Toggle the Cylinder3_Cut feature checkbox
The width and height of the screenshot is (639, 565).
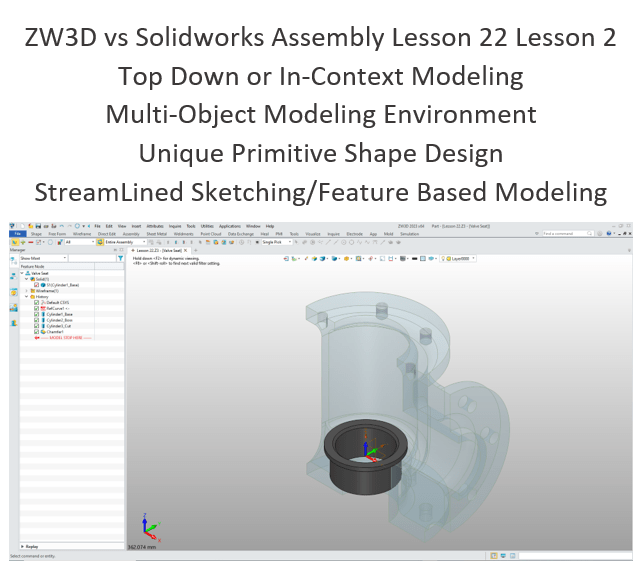click(x=36, y=326)
